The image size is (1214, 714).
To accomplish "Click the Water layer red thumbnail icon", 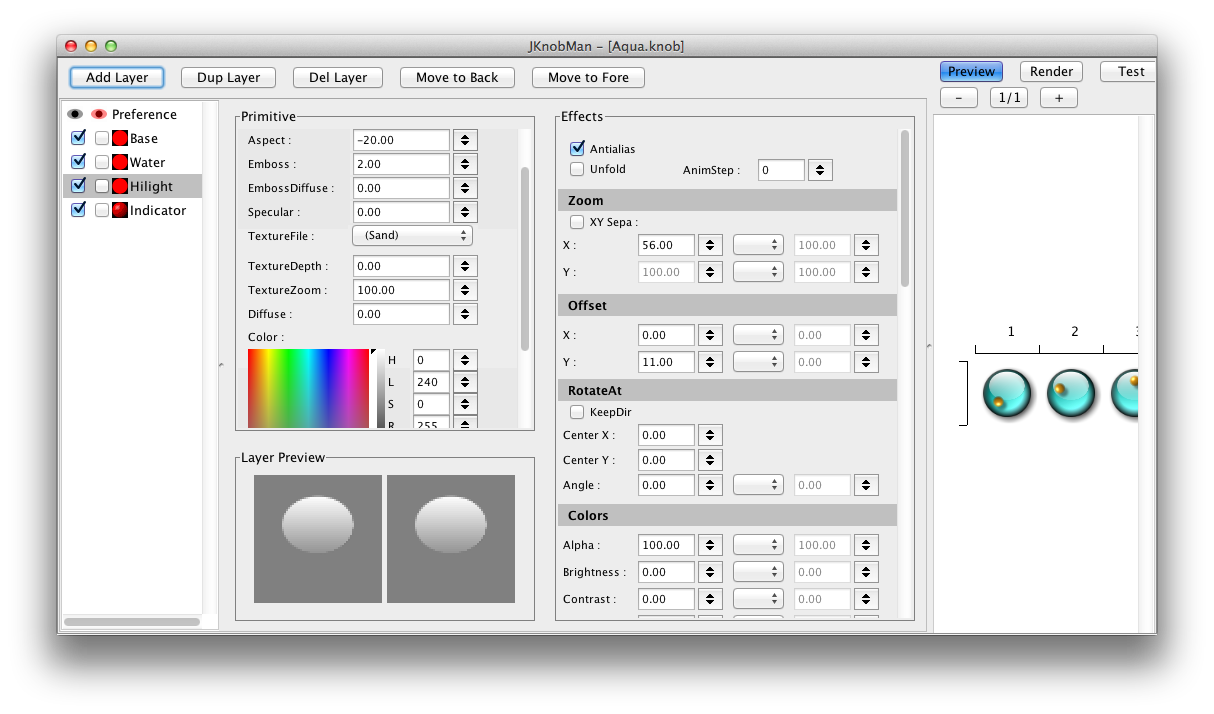I will tap(120, 162).
